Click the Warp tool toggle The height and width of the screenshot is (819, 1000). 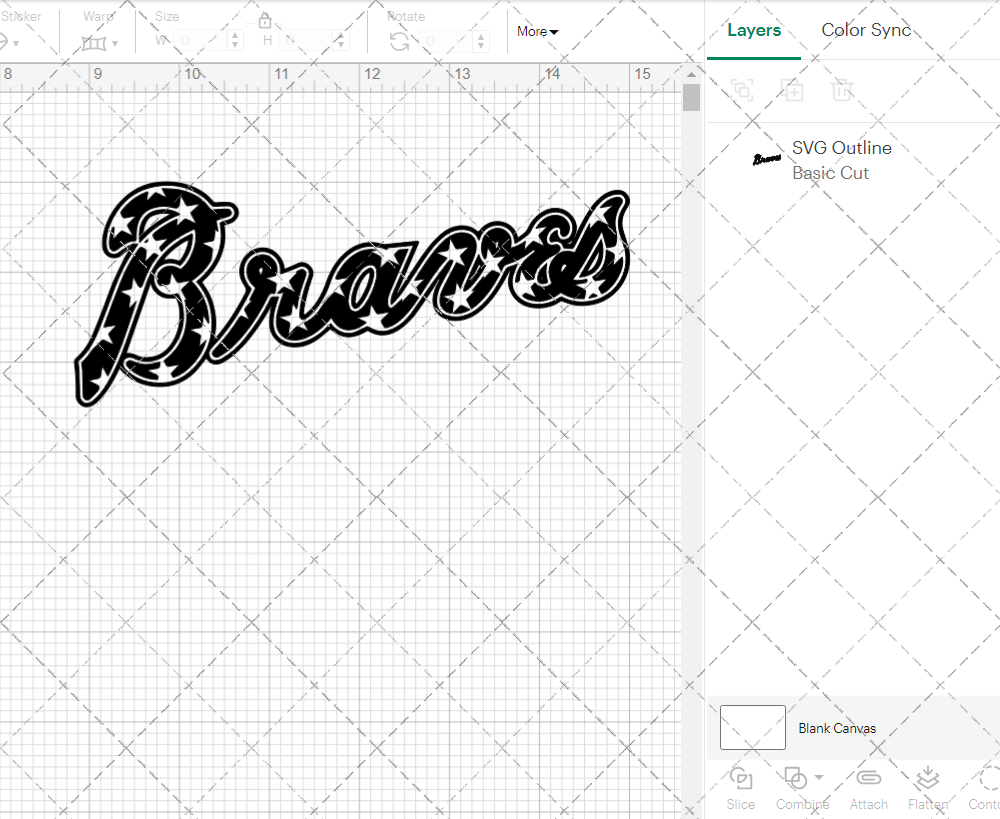(x=95, y=44)
